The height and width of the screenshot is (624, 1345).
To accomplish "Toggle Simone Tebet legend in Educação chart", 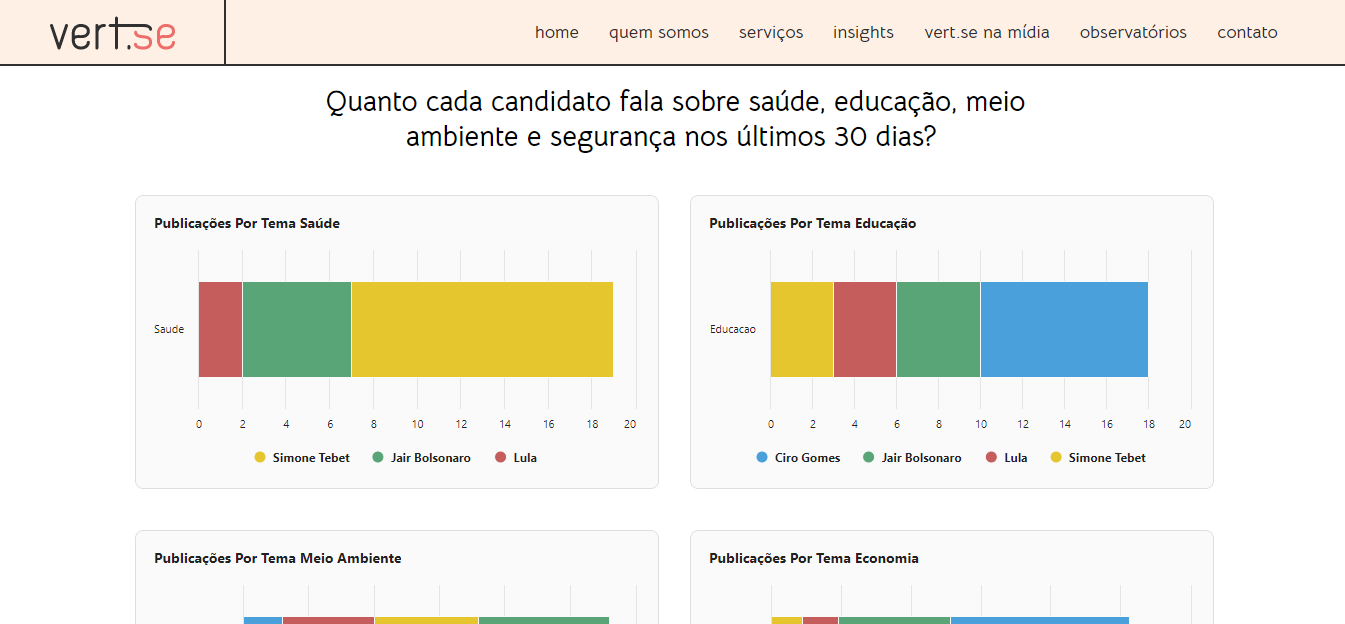I will 1097,458.
